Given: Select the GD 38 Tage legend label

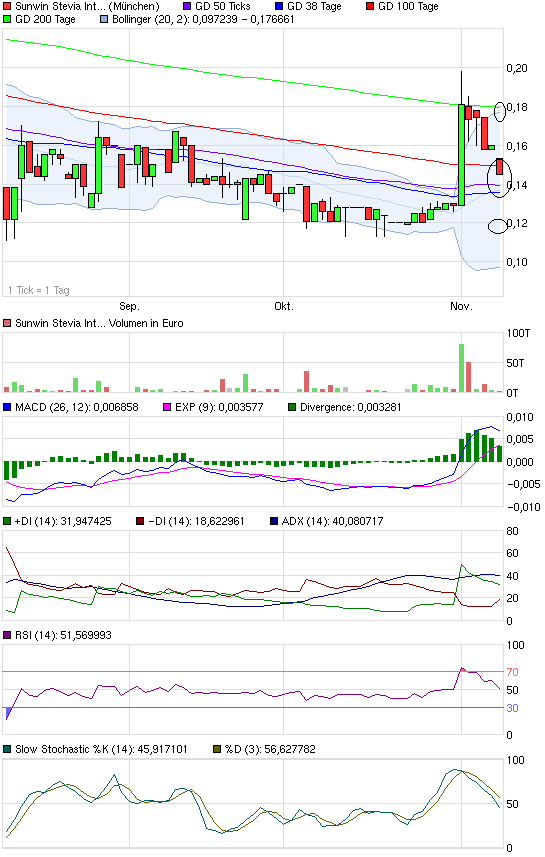Looking at the screenshot, I should 314,7.
